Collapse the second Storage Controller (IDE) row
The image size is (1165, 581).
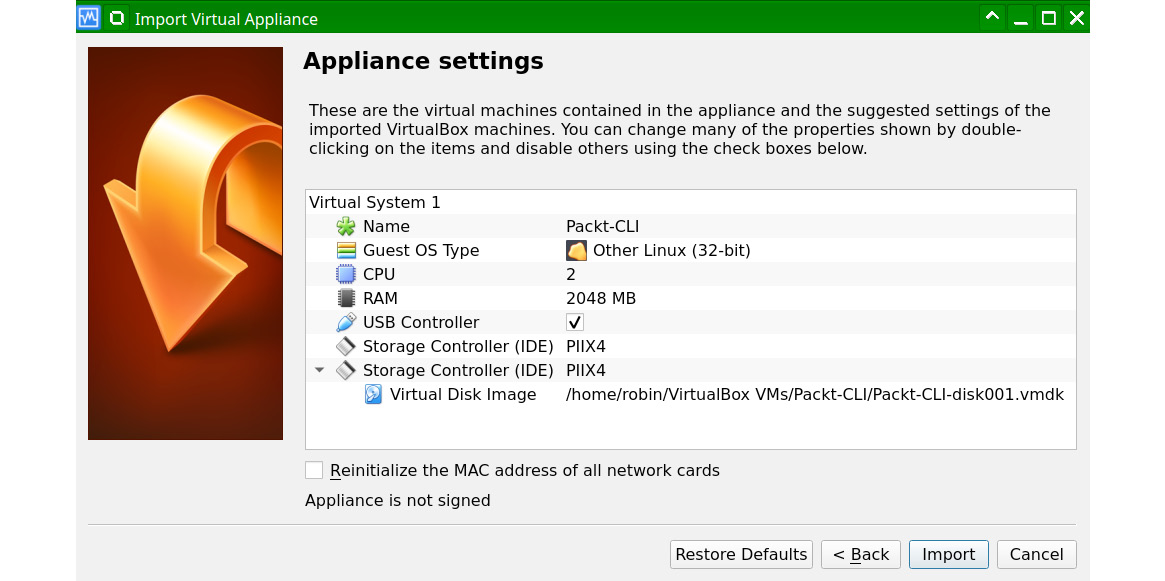(319, 370)
